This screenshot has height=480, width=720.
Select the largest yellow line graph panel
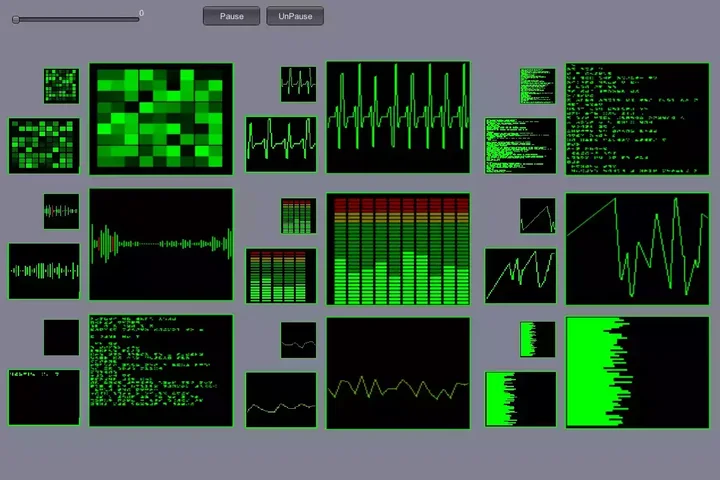tap(398, 373)
